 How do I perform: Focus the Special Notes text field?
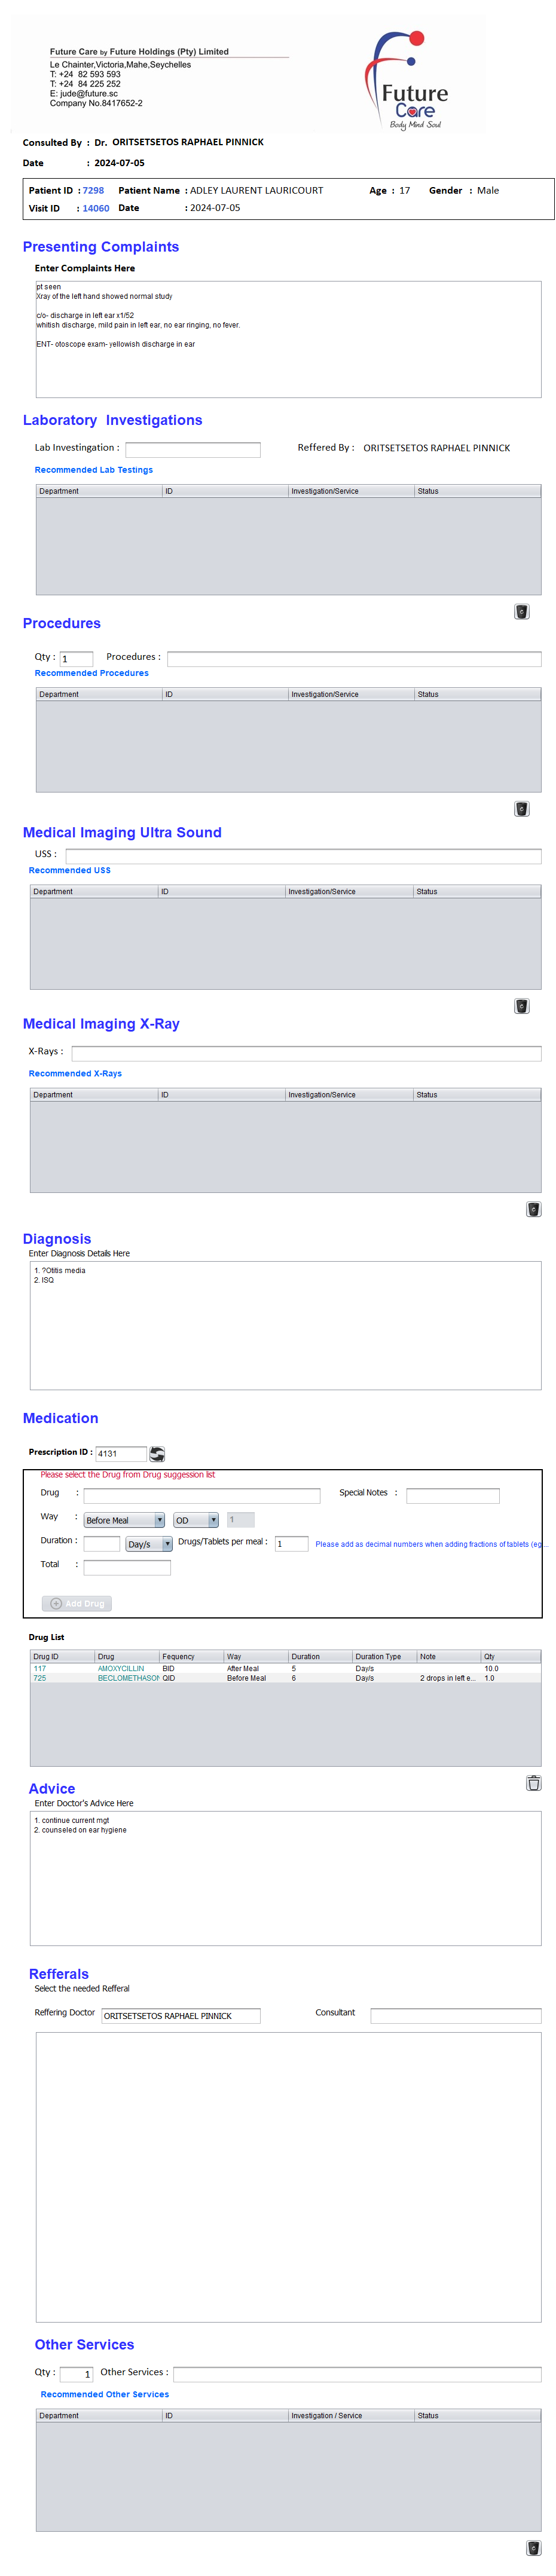(x=452, y=1496)
